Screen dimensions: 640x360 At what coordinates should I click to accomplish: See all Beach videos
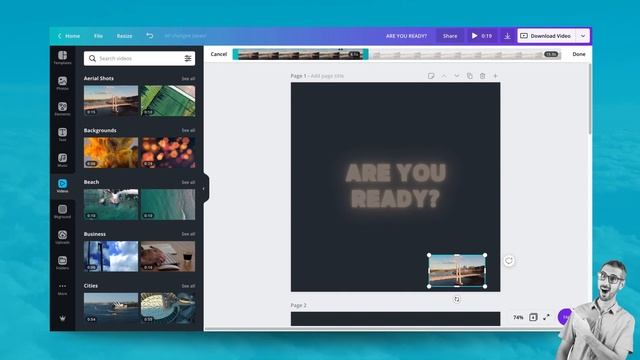point(188,182)
